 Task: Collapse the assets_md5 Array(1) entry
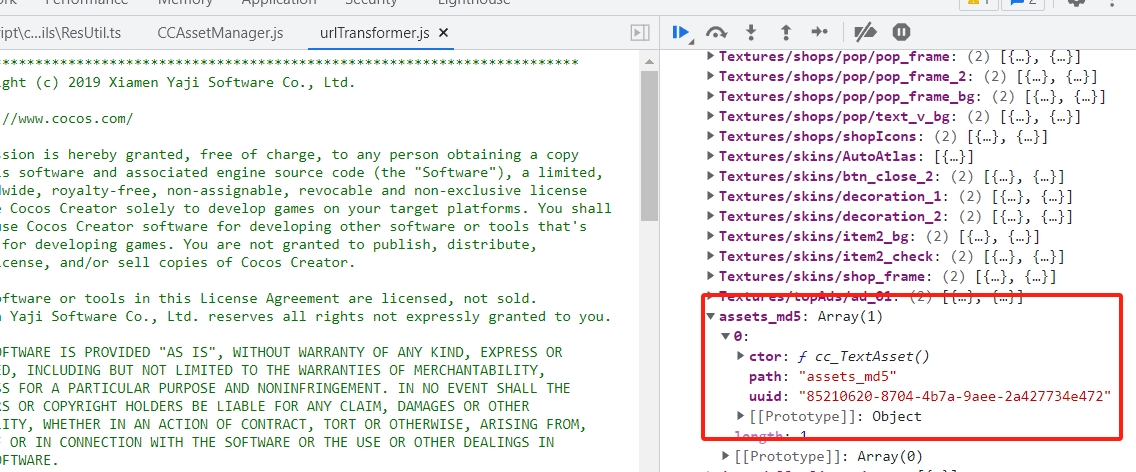(711, 317)
